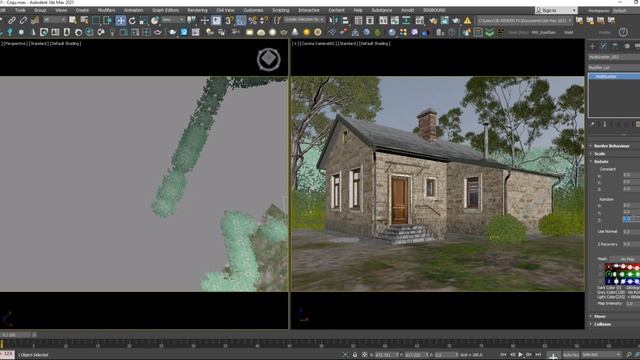The image size is (640, 360).
Task: Click the Use Normal value field
Action: 631,231
